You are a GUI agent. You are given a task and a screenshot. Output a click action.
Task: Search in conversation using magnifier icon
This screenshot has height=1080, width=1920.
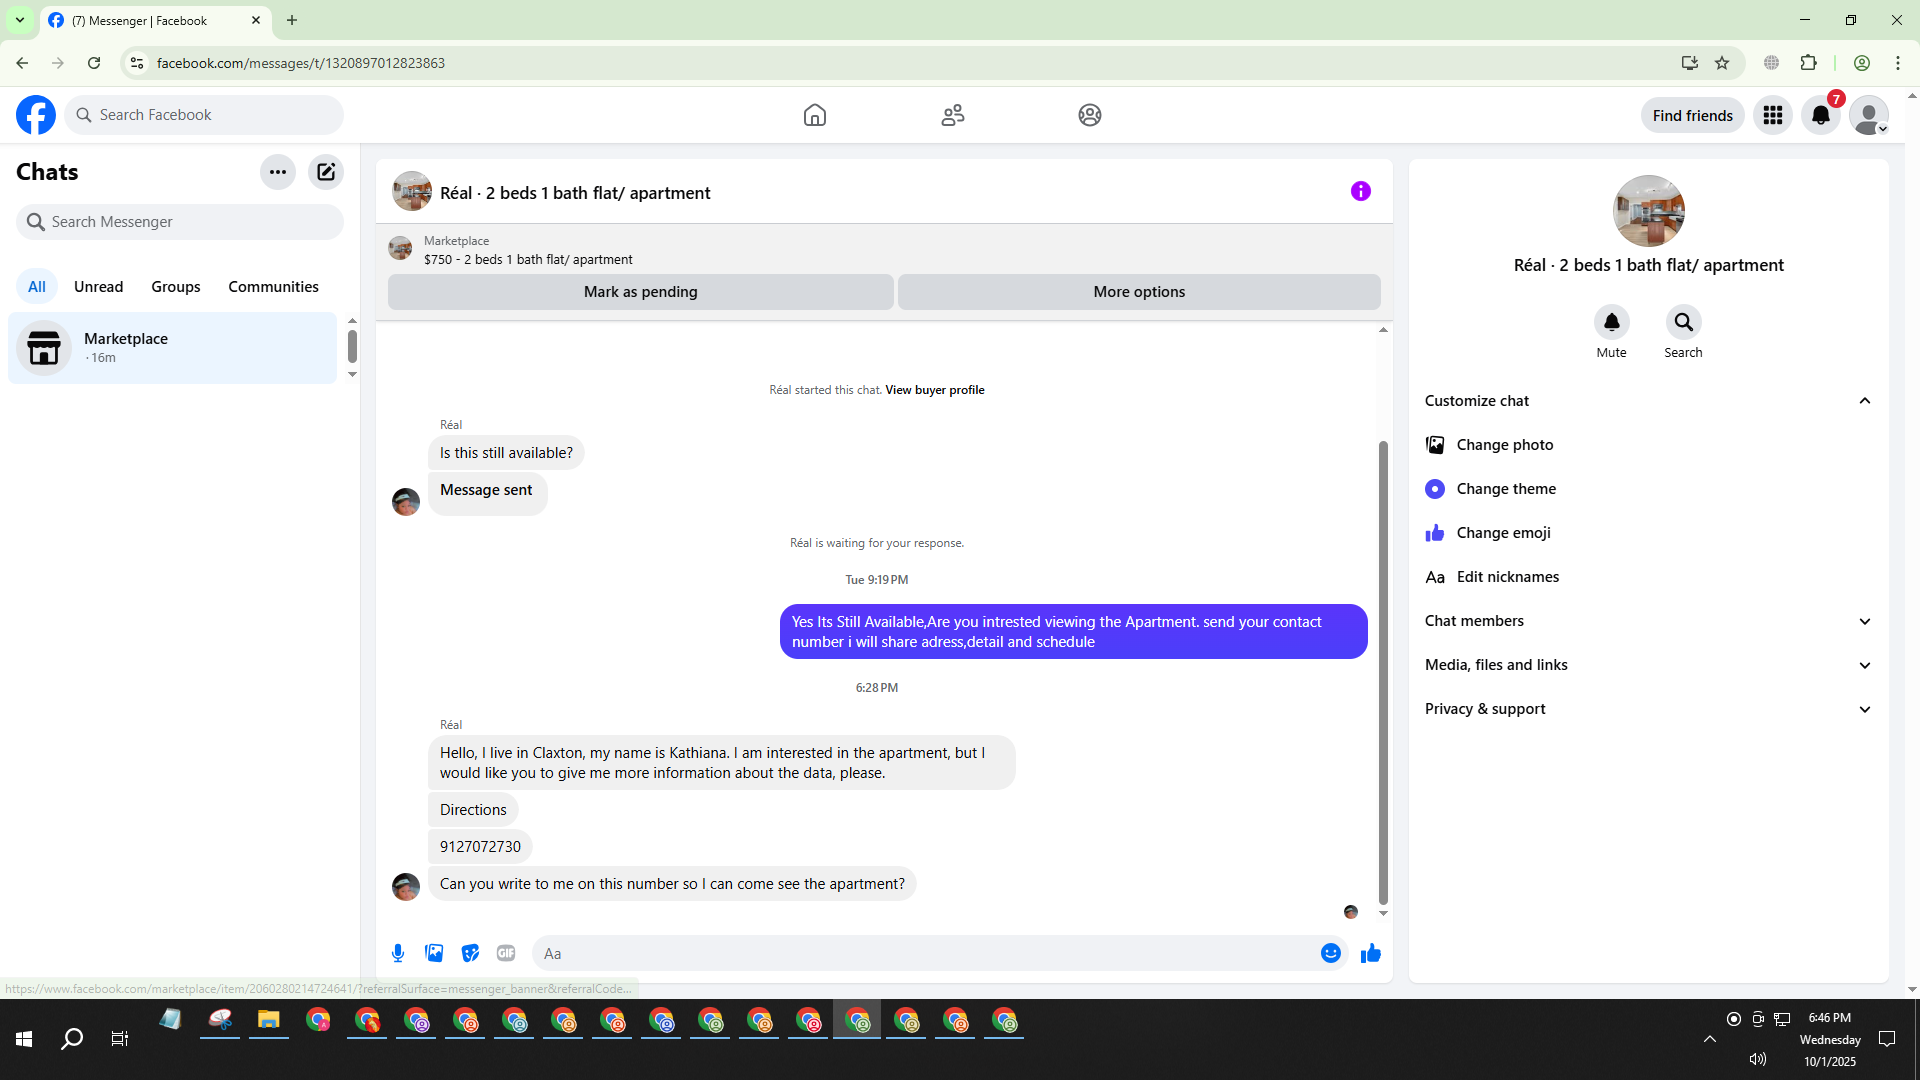click(x=1684, y=322)
